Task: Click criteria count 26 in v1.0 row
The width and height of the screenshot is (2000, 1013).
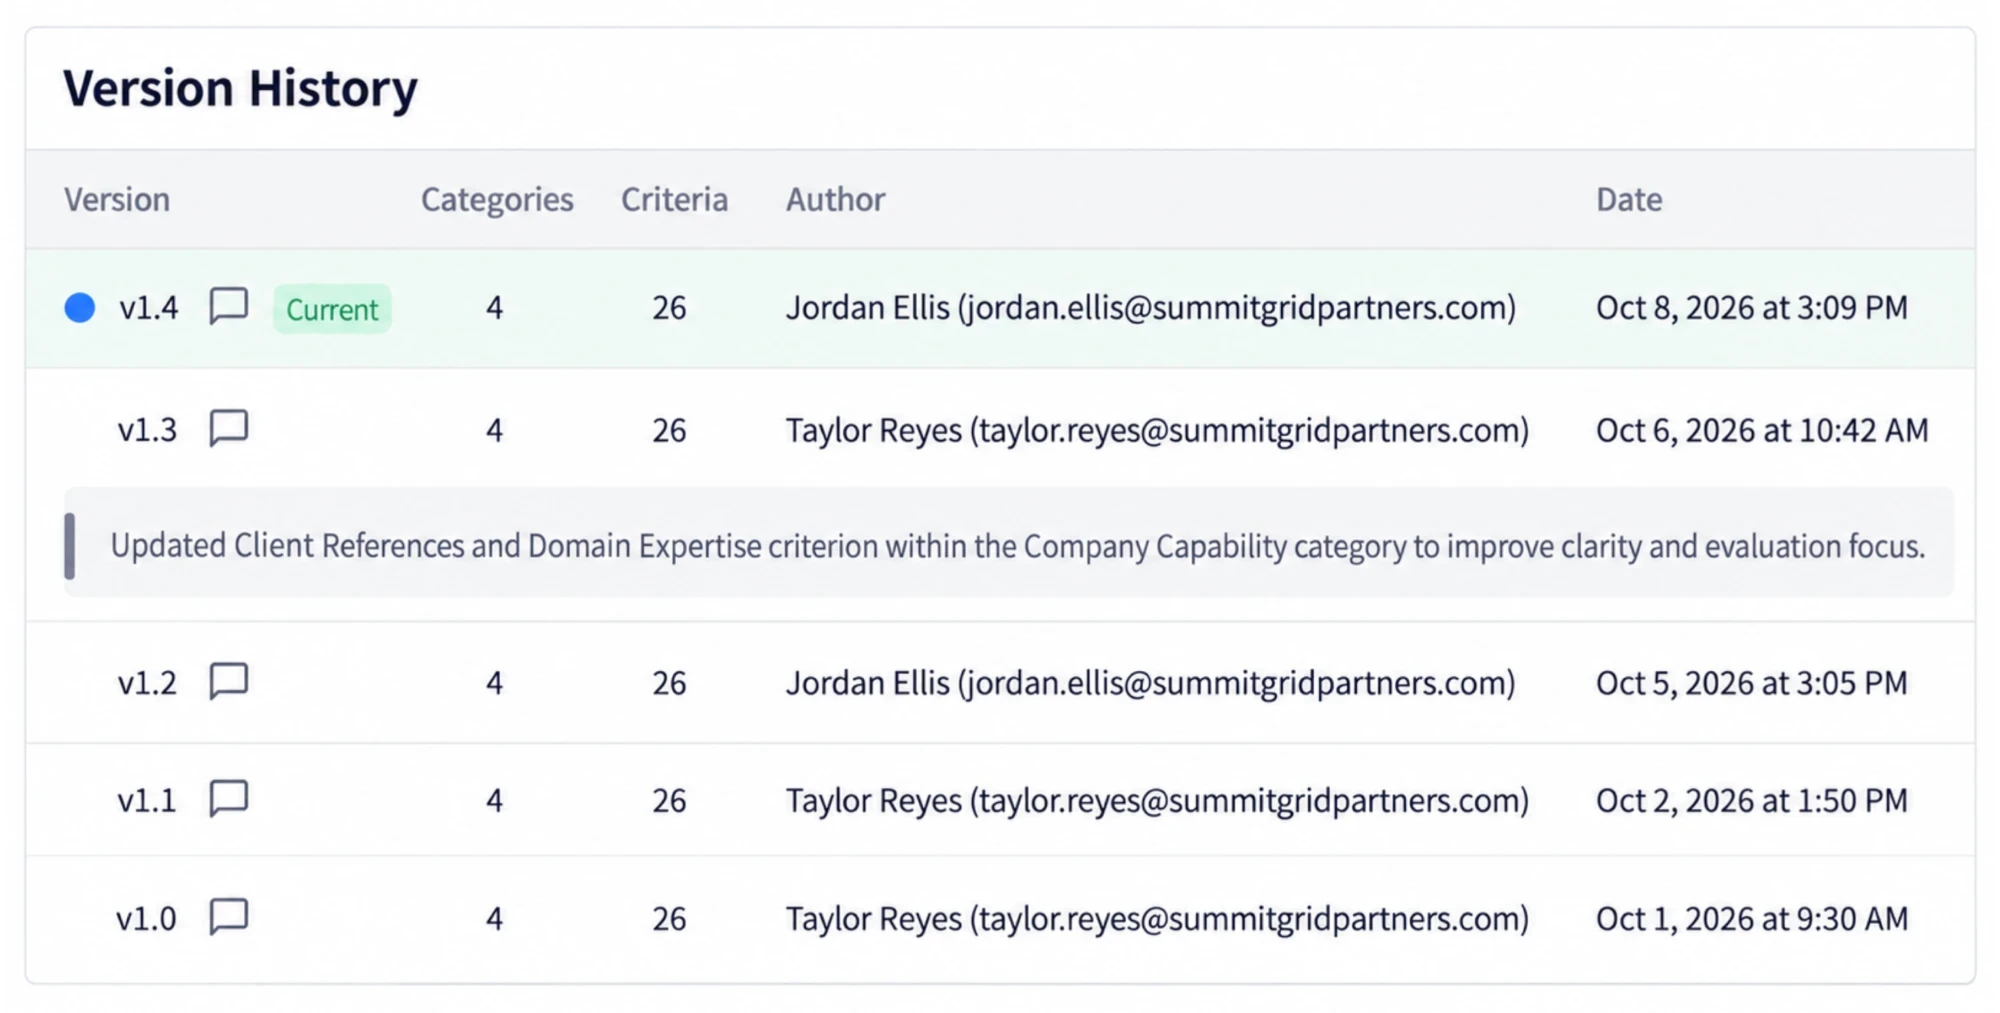Action: (x=669, y=918)
